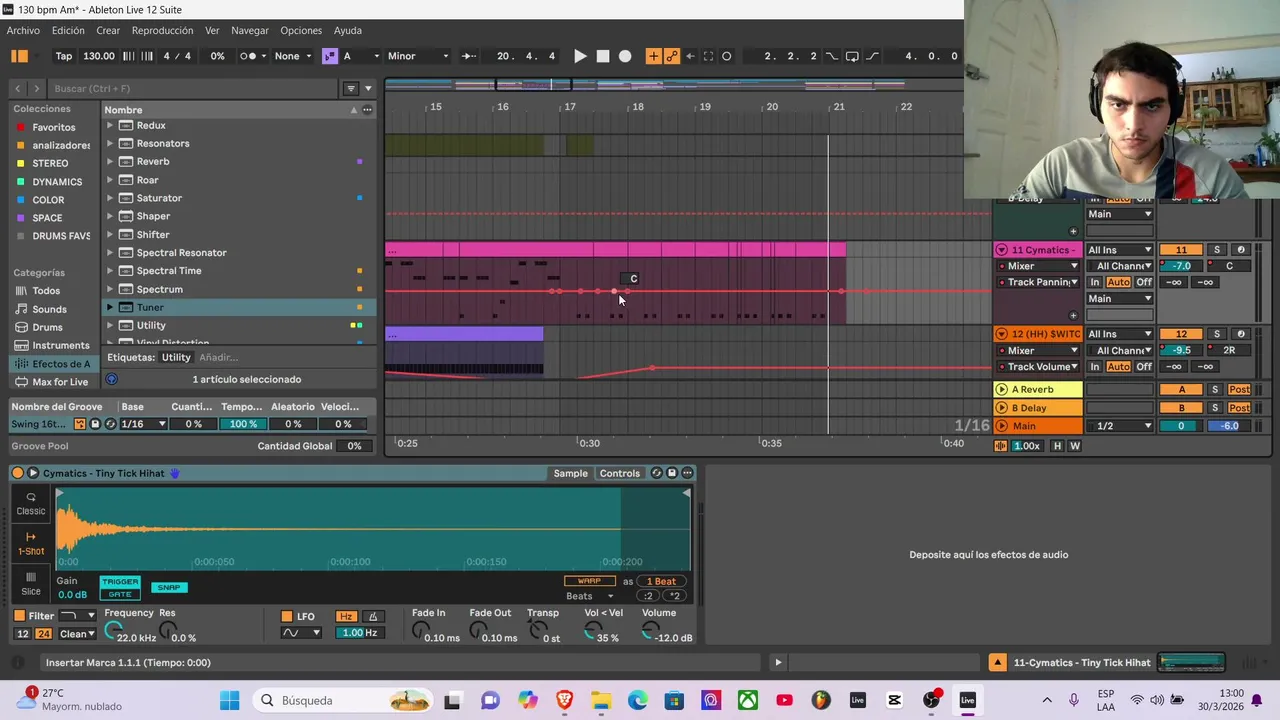The height and width of the screenshot is (720, 1280).
Task: Toggle the WARP button
Action: point(590,581)
